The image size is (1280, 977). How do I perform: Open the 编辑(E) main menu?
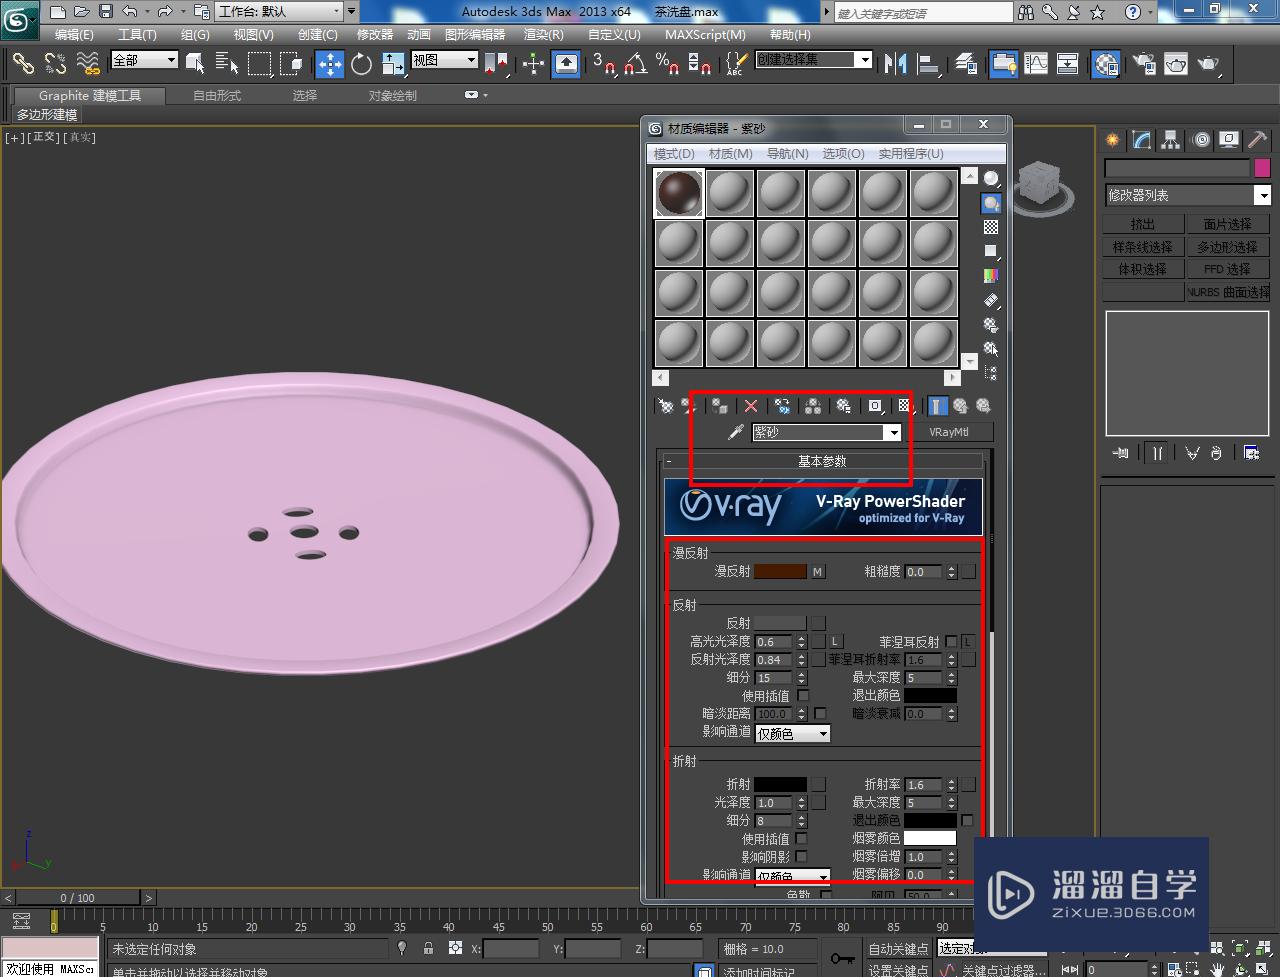[x=74, y=35]
